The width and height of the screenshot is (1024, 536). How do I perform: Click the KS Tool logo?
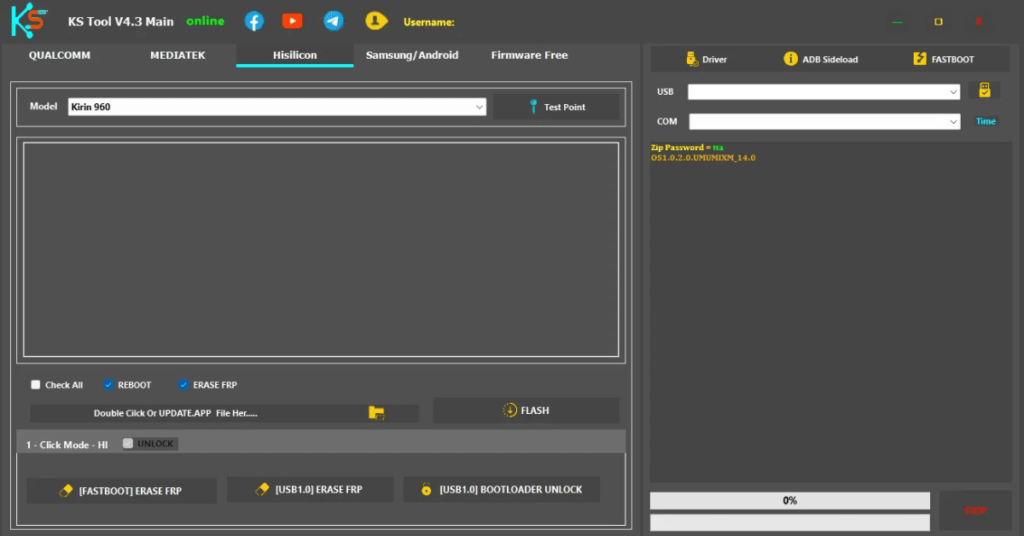click(29, 20)
